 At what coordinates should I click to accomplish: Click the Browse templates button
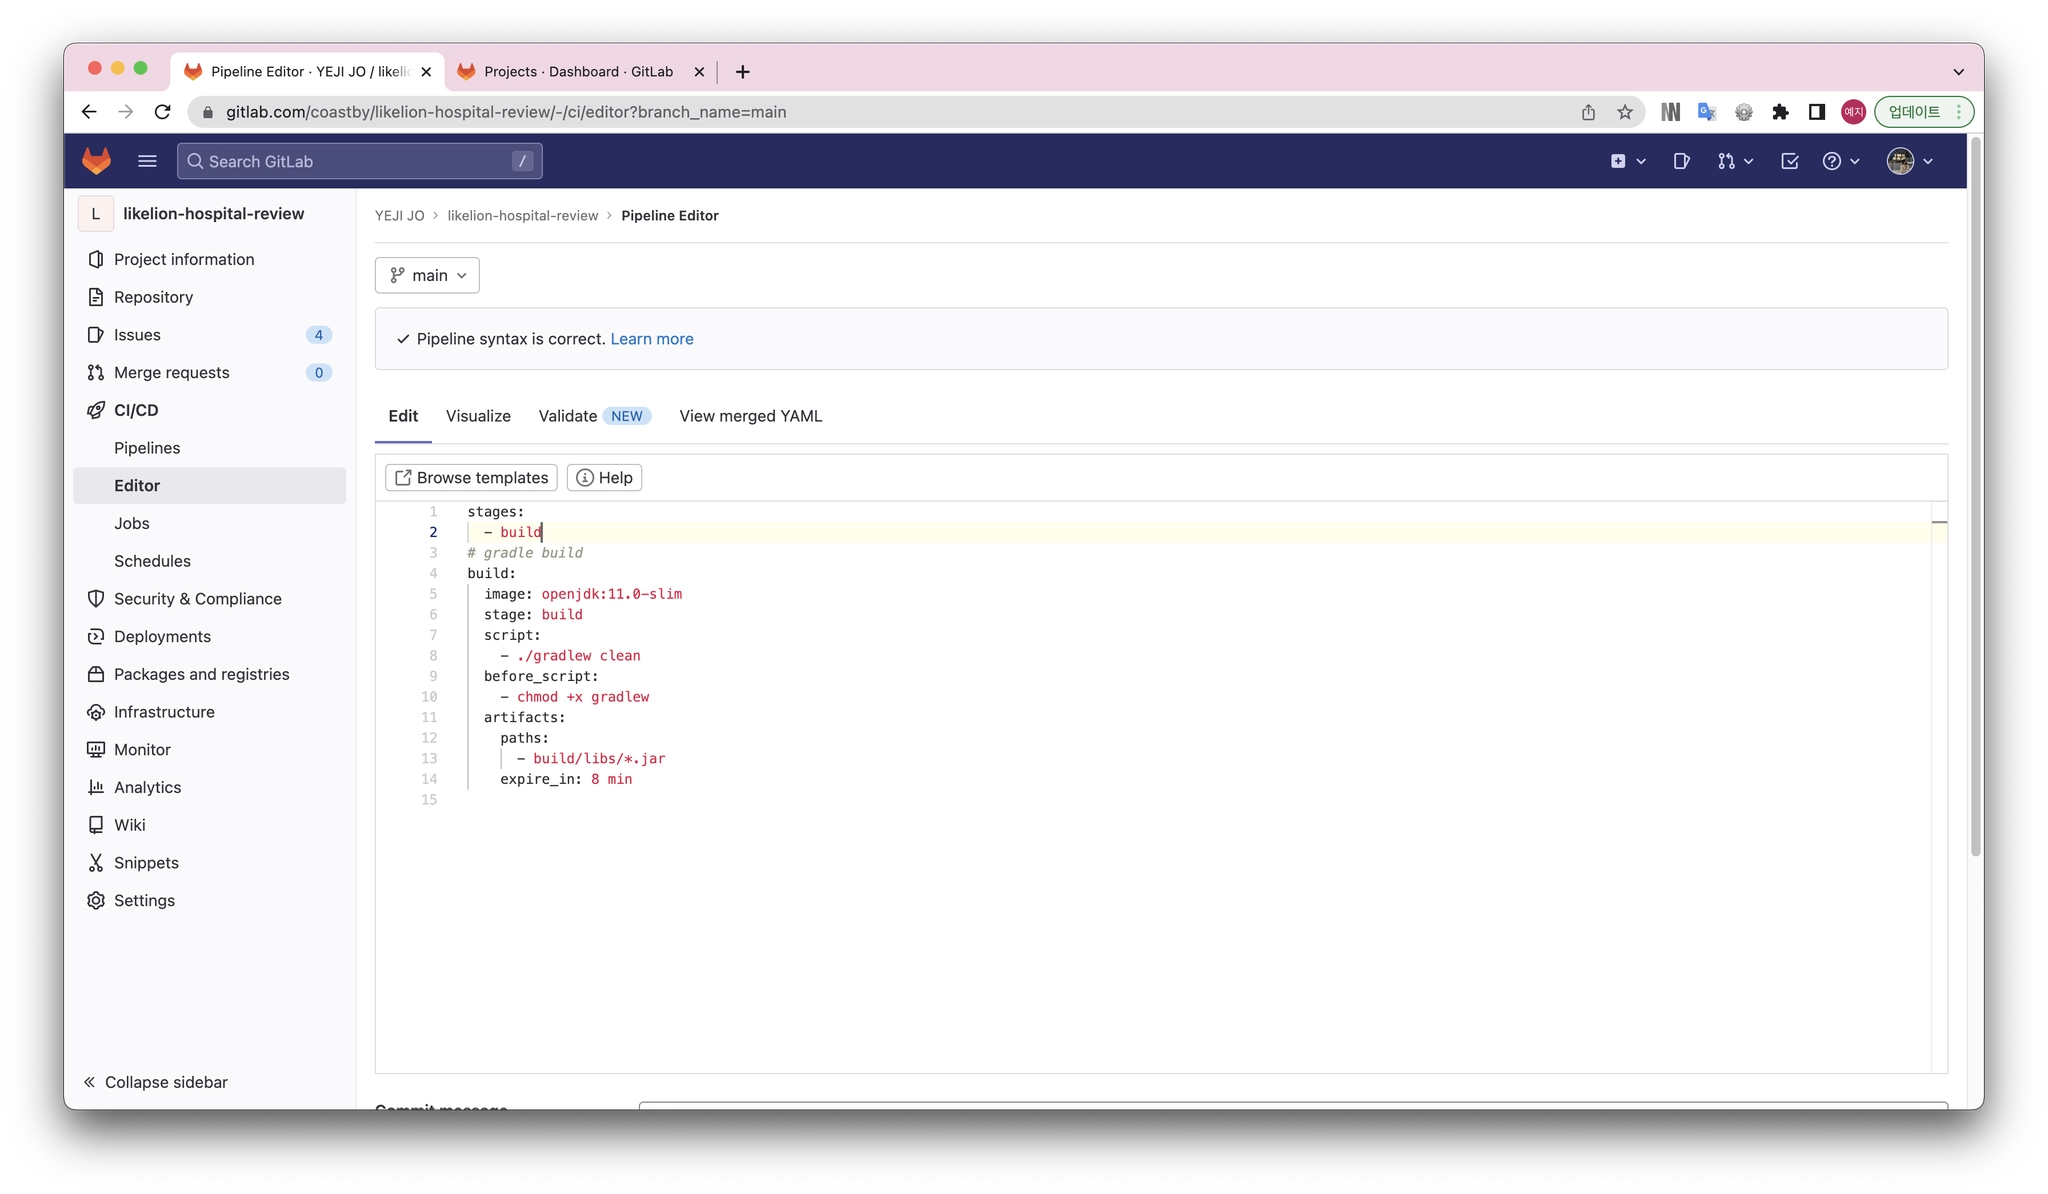[x=471, y=478]
